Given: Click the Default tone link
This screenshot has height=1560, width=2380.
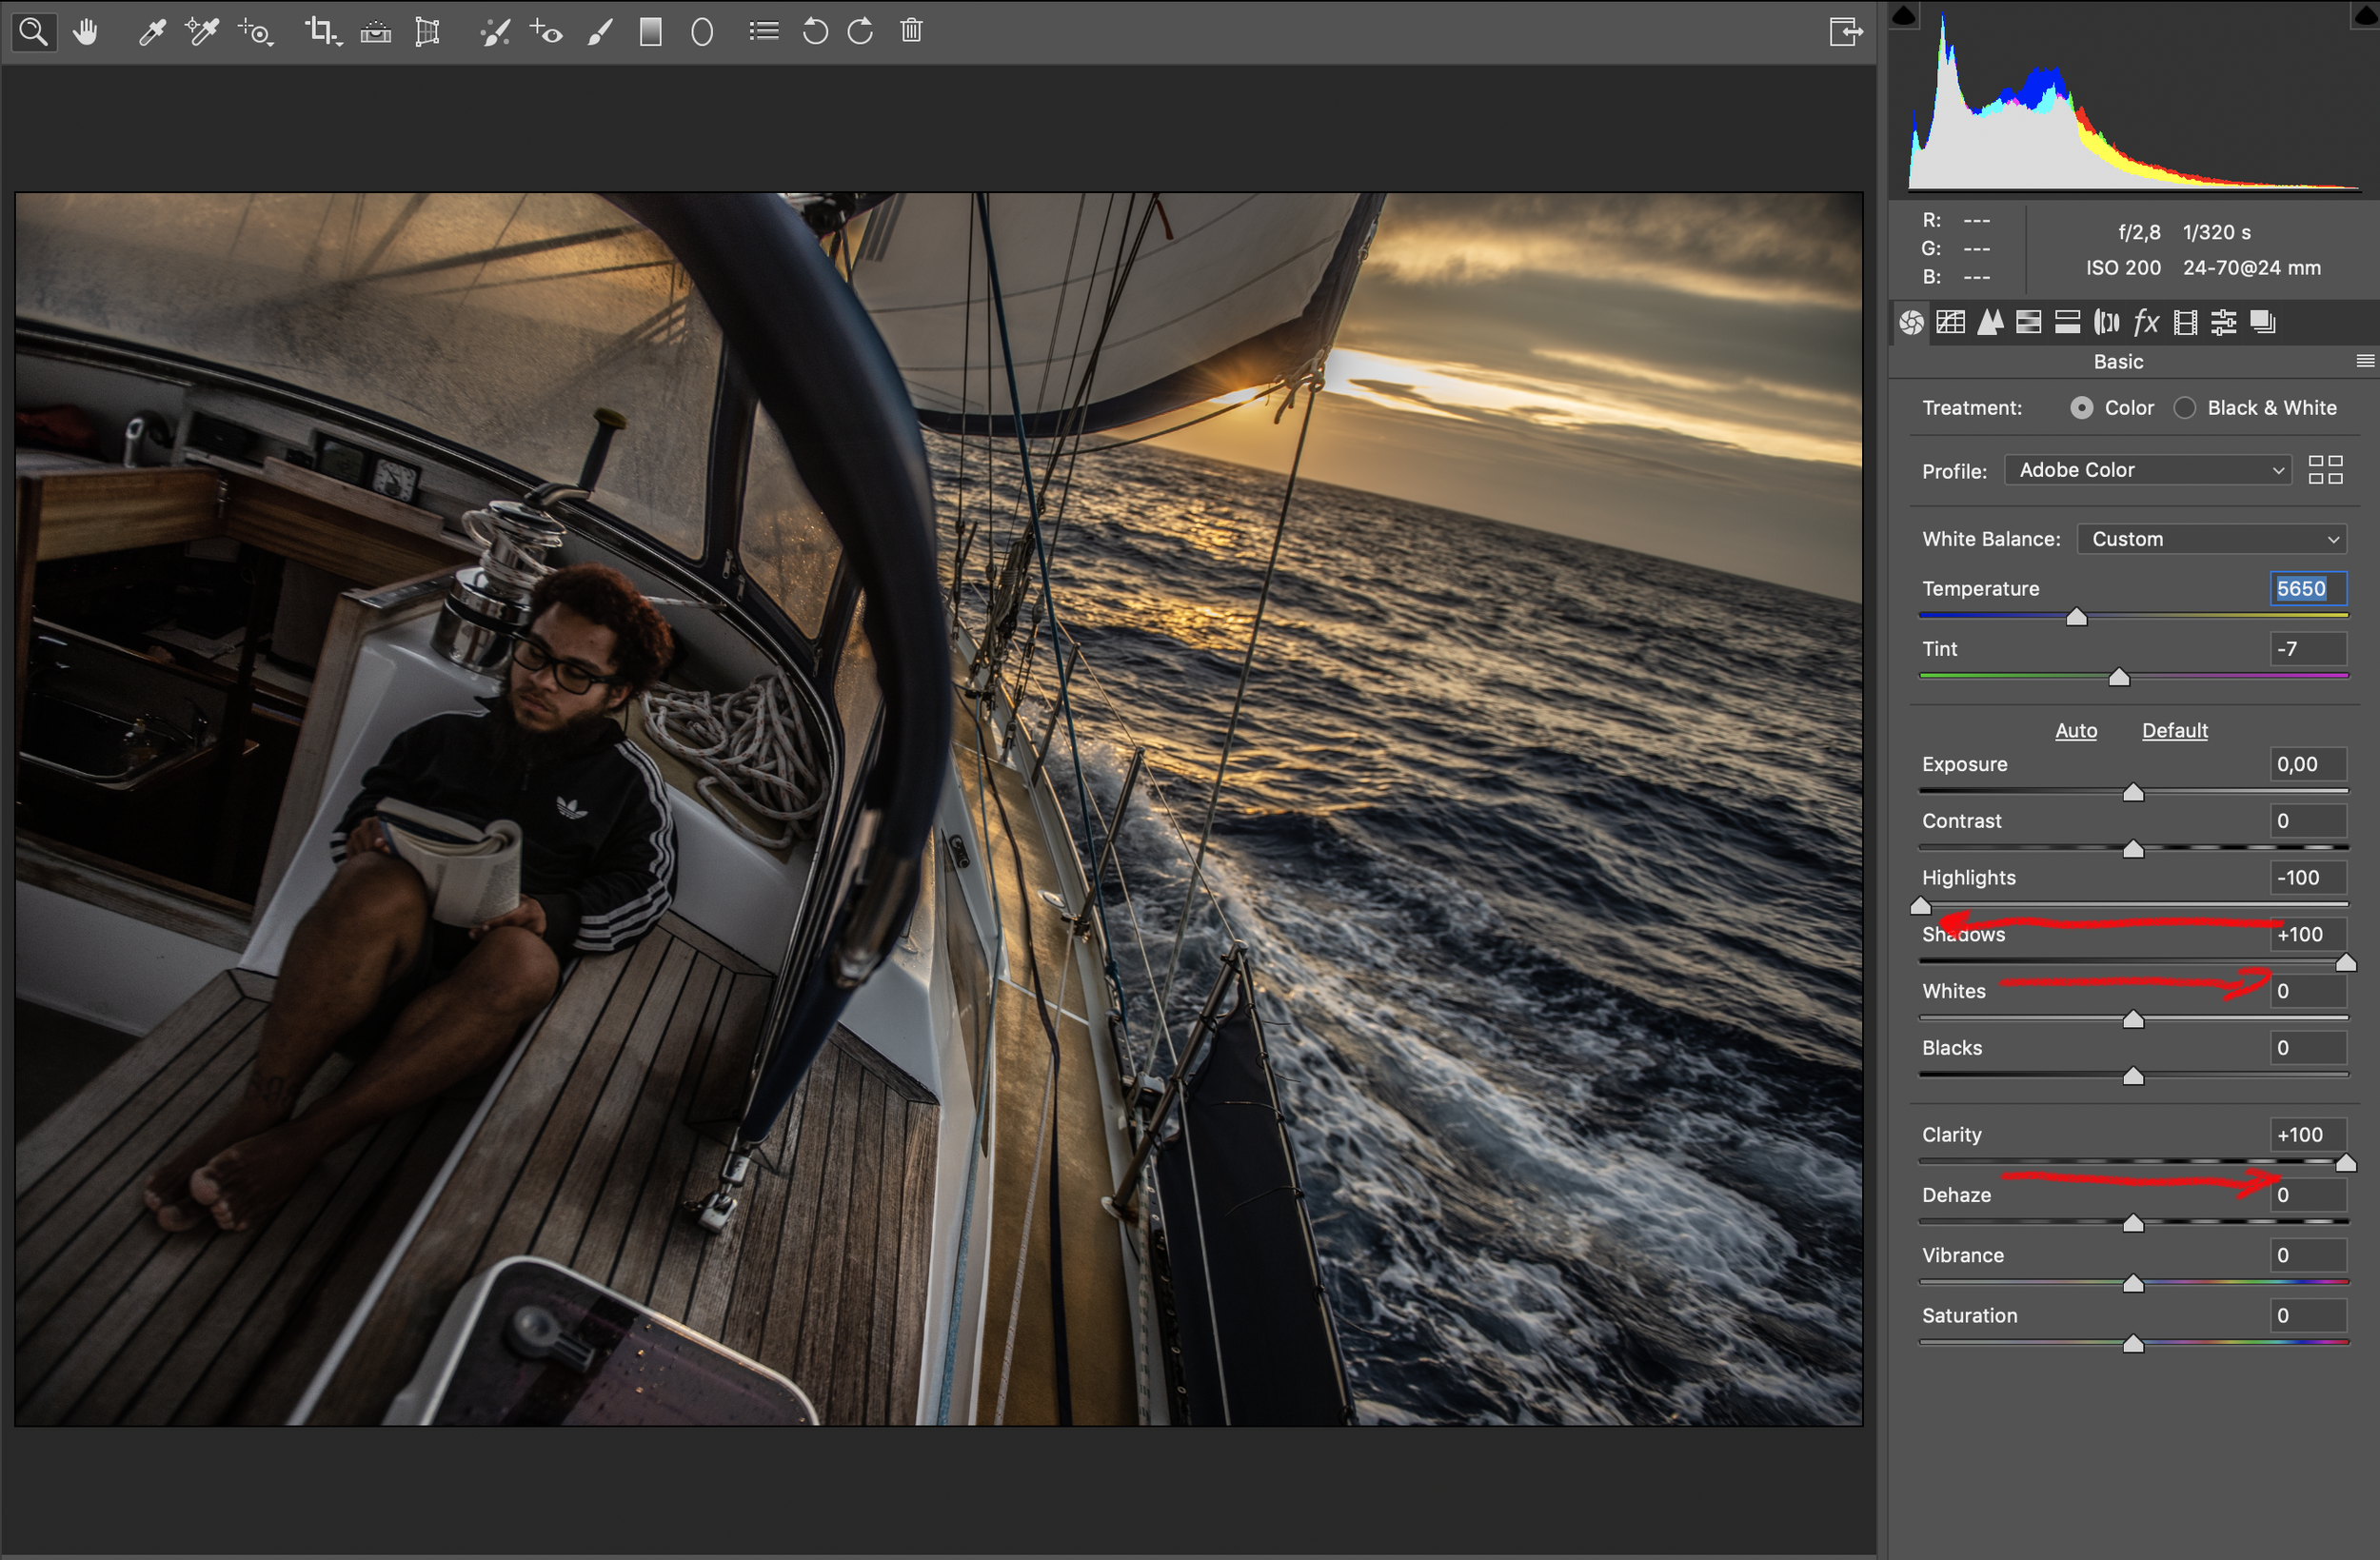Looking at the screenshot, I should point(2174,731).
